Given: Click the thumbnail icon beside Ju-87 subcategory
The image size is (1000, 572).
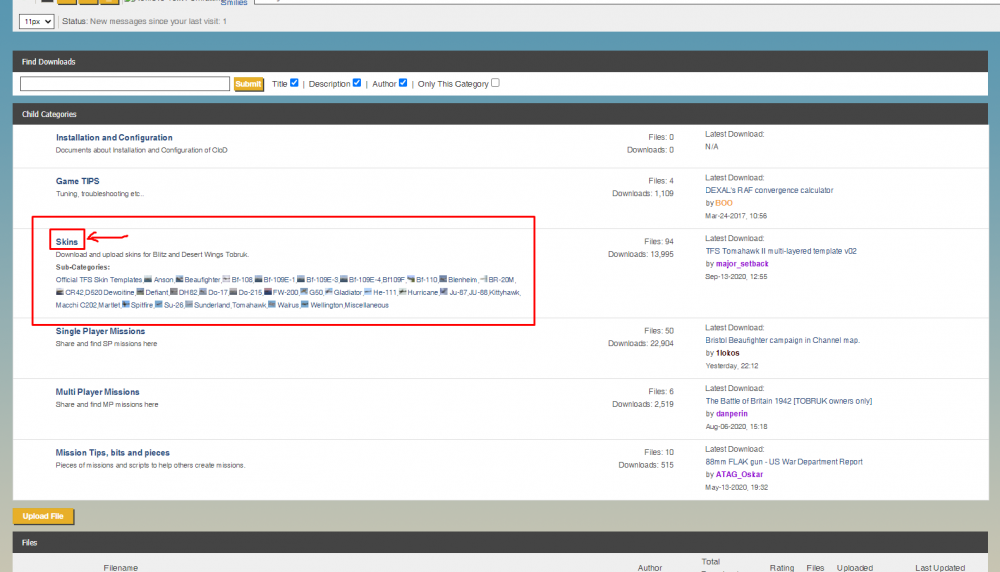Looking at the screenshot, I should click(443, 292).
